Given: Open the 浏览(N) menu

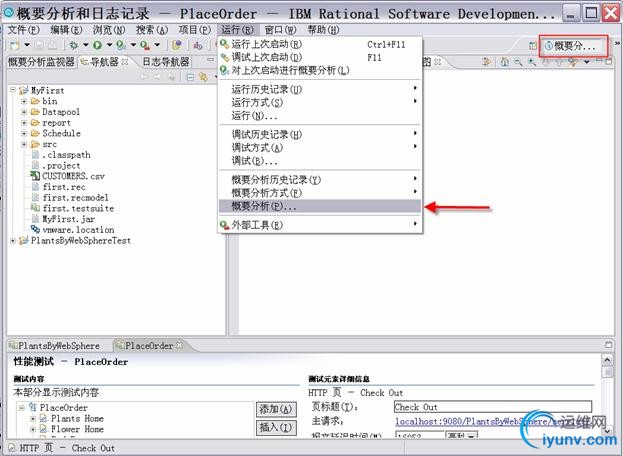Looking at the screenshot, I should coord(109,30).
